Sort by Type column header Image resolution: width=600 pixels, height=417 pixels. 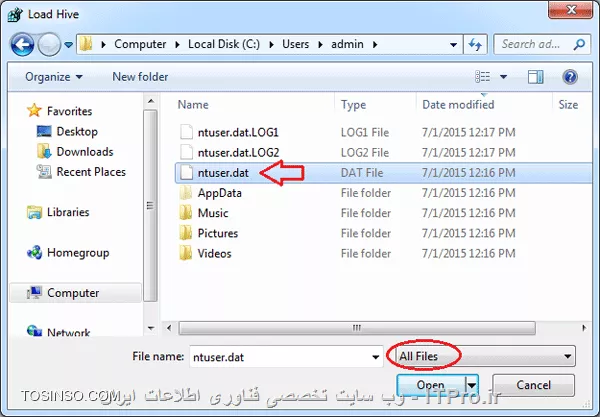click(x=354, y=105)
